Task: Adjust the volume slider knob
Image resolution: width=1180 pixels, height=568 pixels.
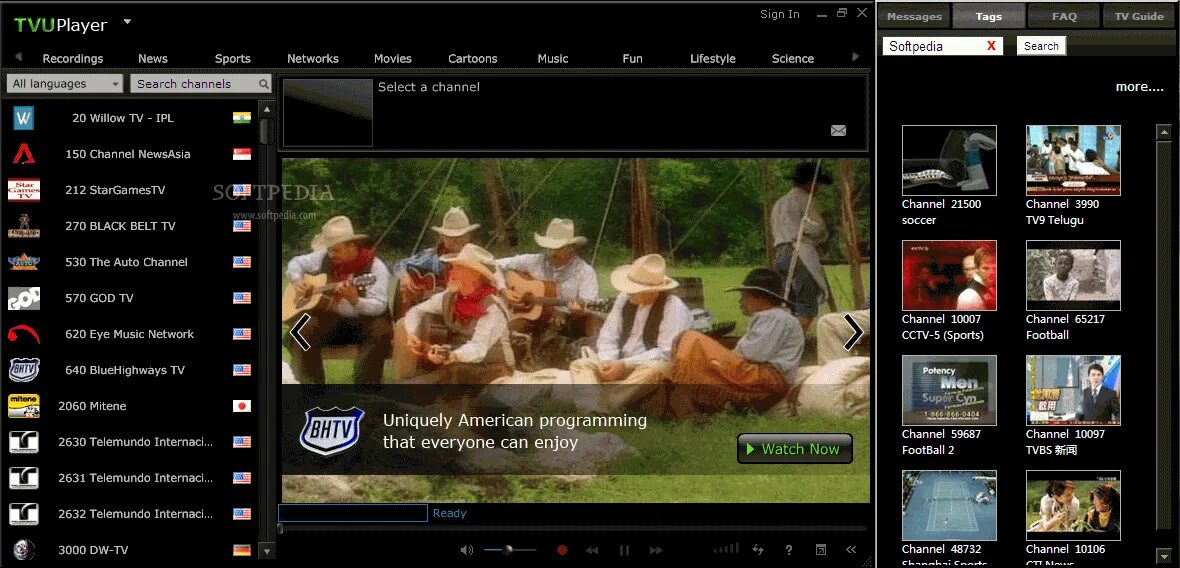Action: tap(508, 550)
